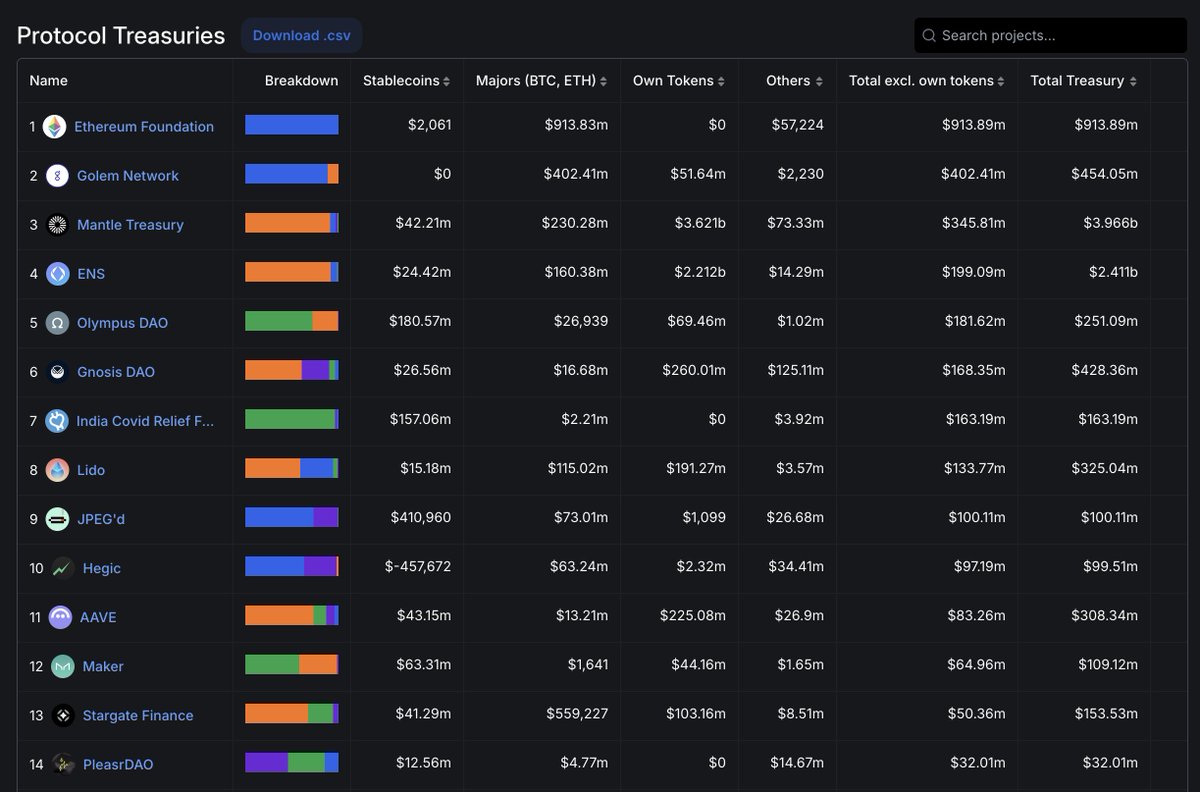Click the Hegic logo icon
Screen dimensions: 1200x792
[63, 567]
